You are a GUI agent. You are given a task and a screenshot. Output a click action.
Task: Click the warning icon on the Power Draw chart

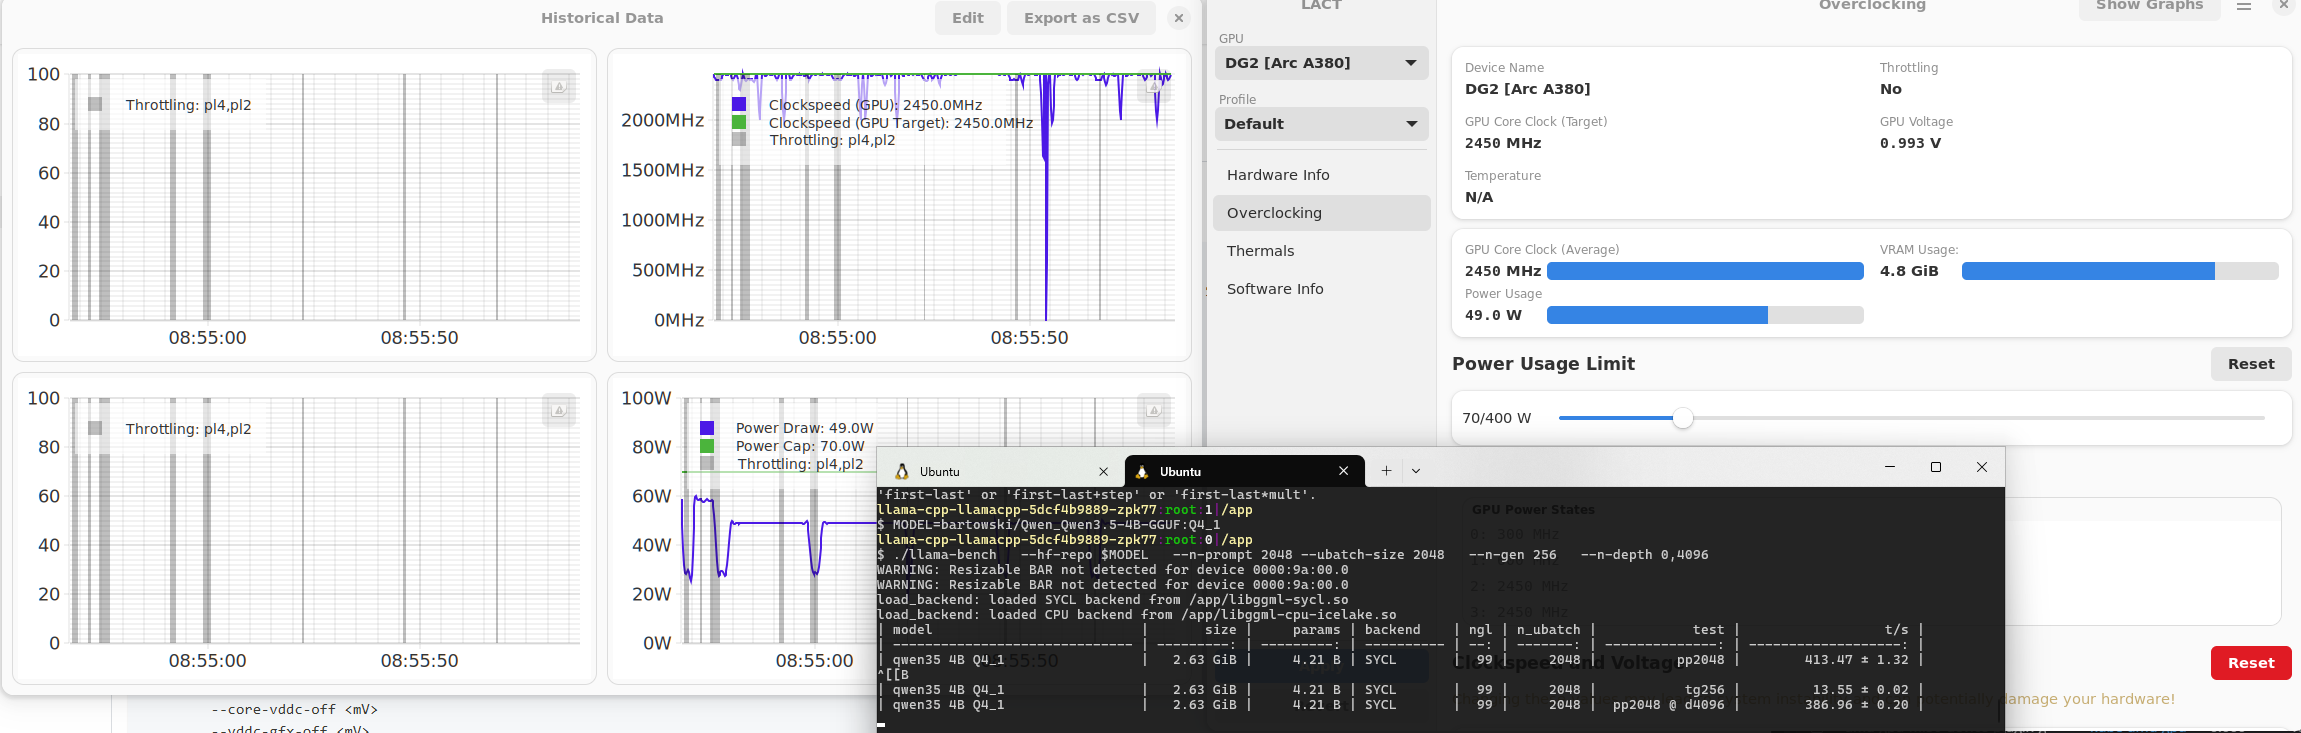point(1154,410)
